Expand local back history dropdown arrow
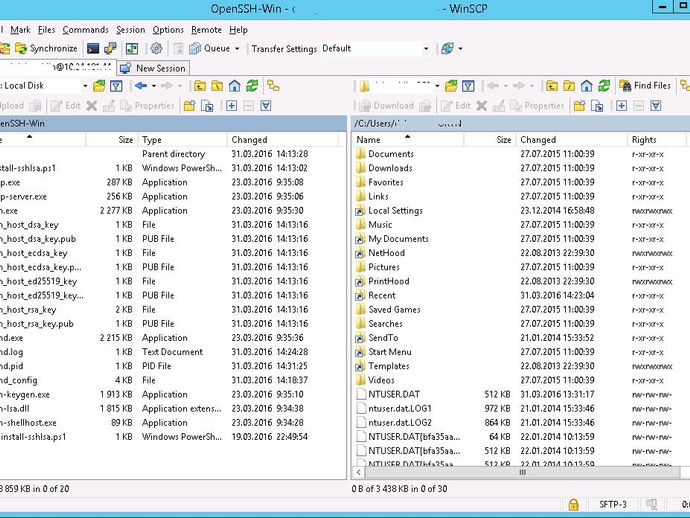Viewport: 690px width, 518px height. (154, 86)
